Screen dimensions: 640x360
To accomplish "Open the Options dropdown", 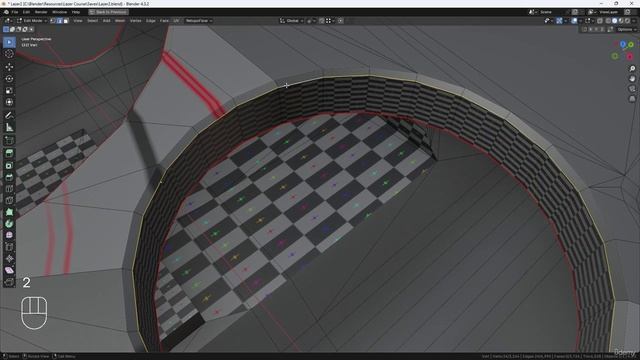I will pos(626,29).
